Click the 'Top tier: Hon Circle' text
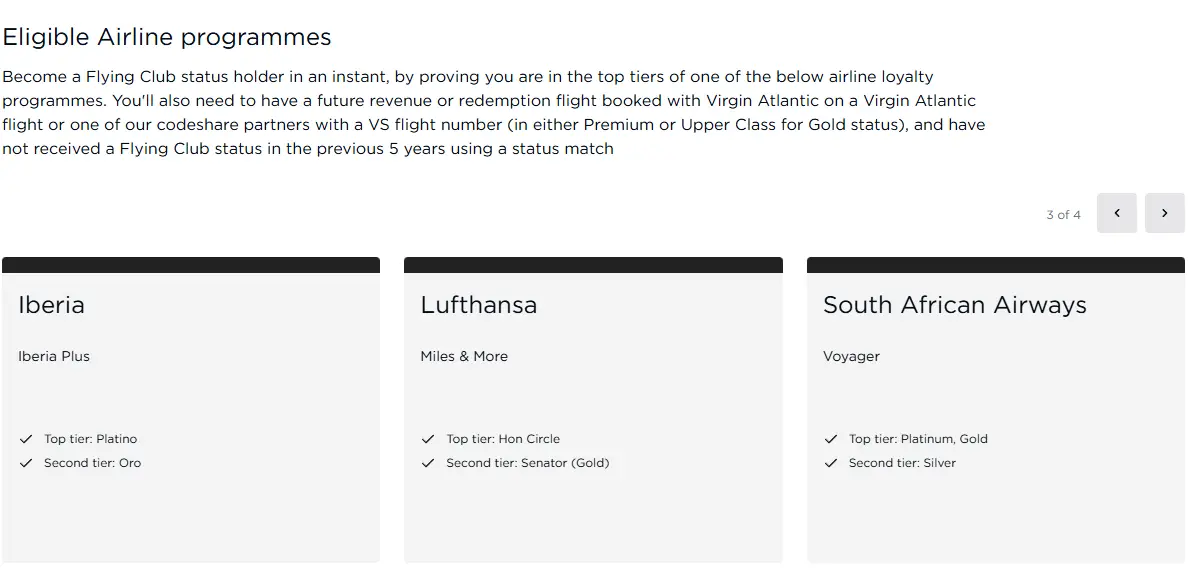The width and height of the screenshot is (1199, 577). pyautogui.click(x=503, y=439)
